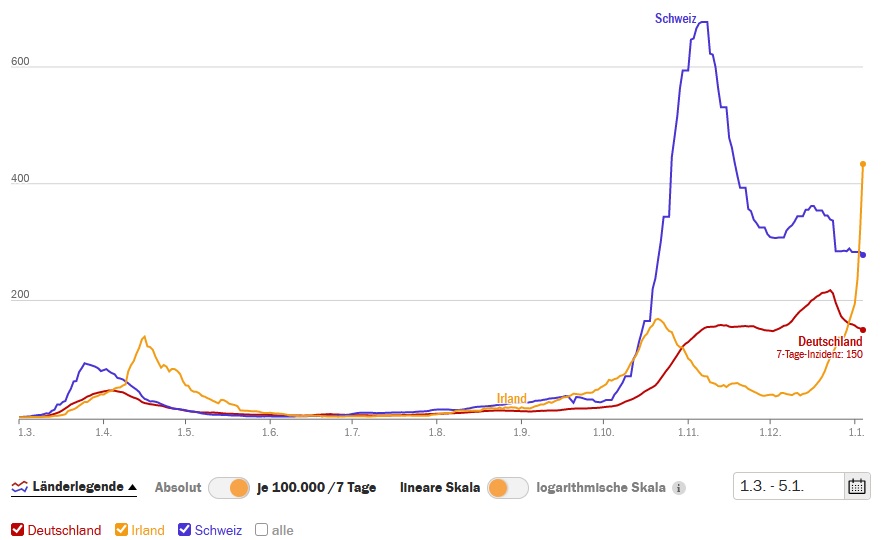This screenshot has width=884, height=540.
Task: Click 'je 100.000 / 7 Tage' label
Action: [x=316, y=488]
